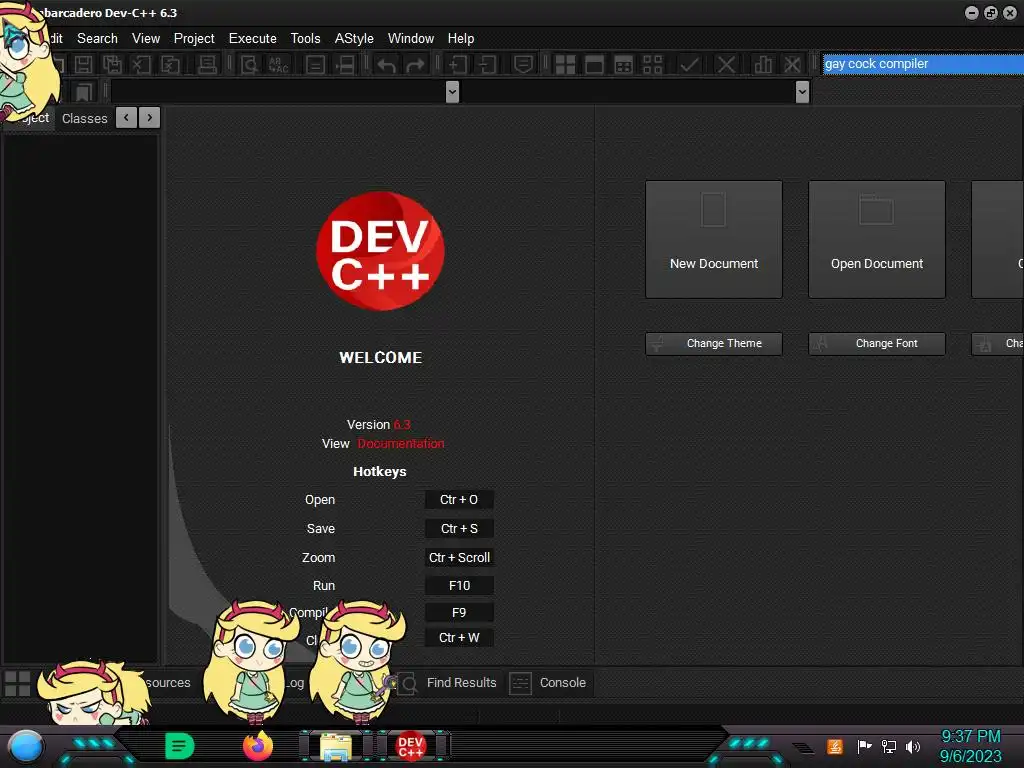Screen dimensions: 1024x768
Task: Click the Compile four-squares icon
Action: click(566, 65)
